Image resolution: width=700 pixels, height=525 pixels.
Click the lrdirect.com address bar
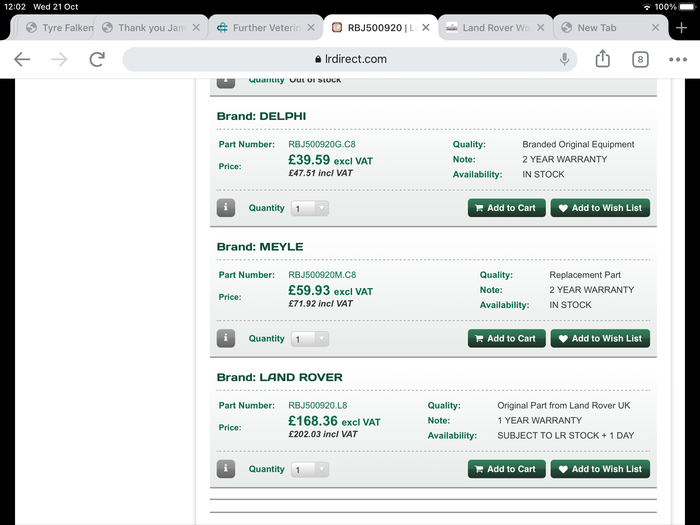click(x=350, y=59)
